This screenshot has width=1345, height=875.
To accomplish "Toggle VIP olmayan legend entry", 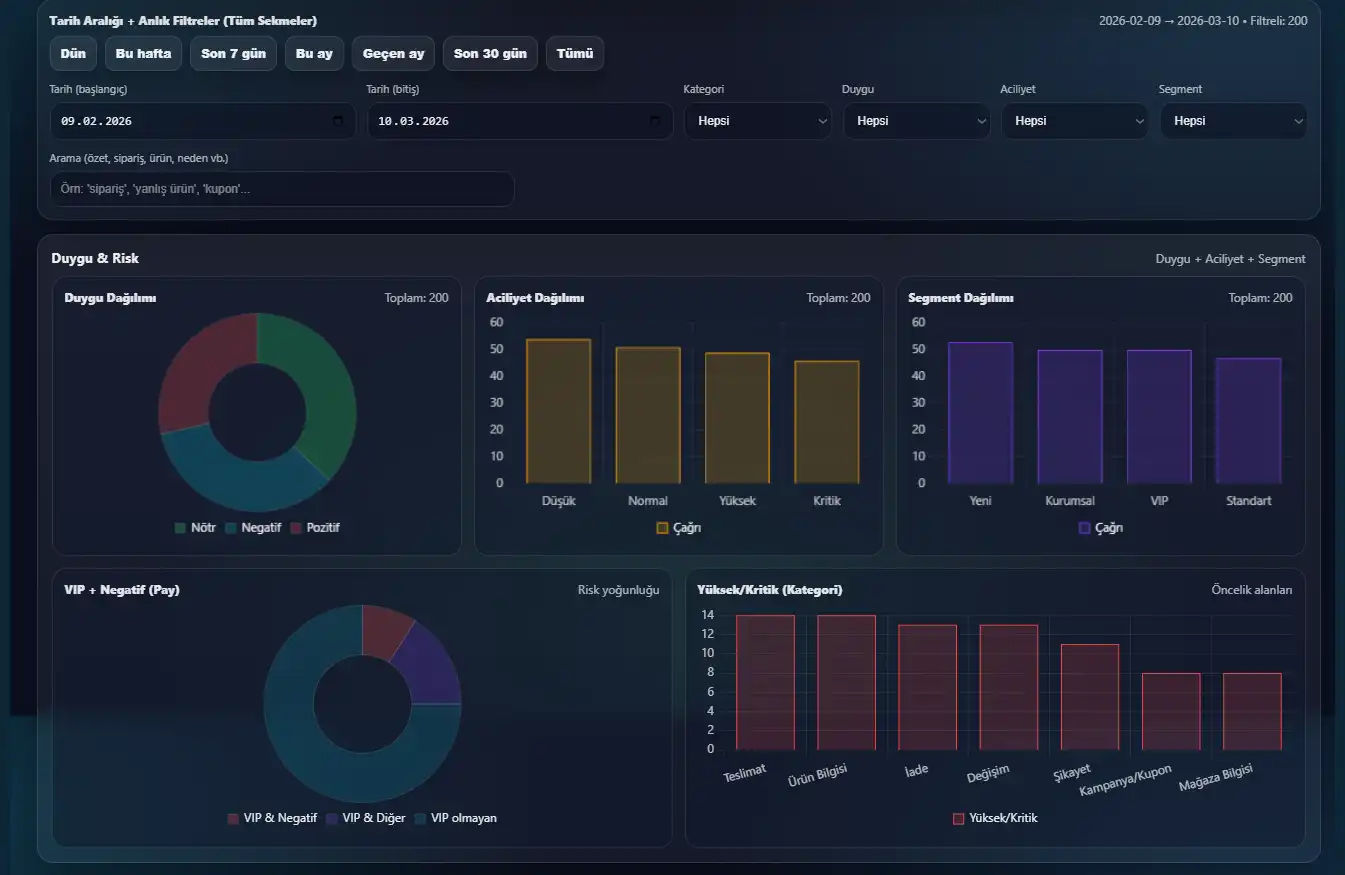I will pyautogui.click(x=455, y=818).
